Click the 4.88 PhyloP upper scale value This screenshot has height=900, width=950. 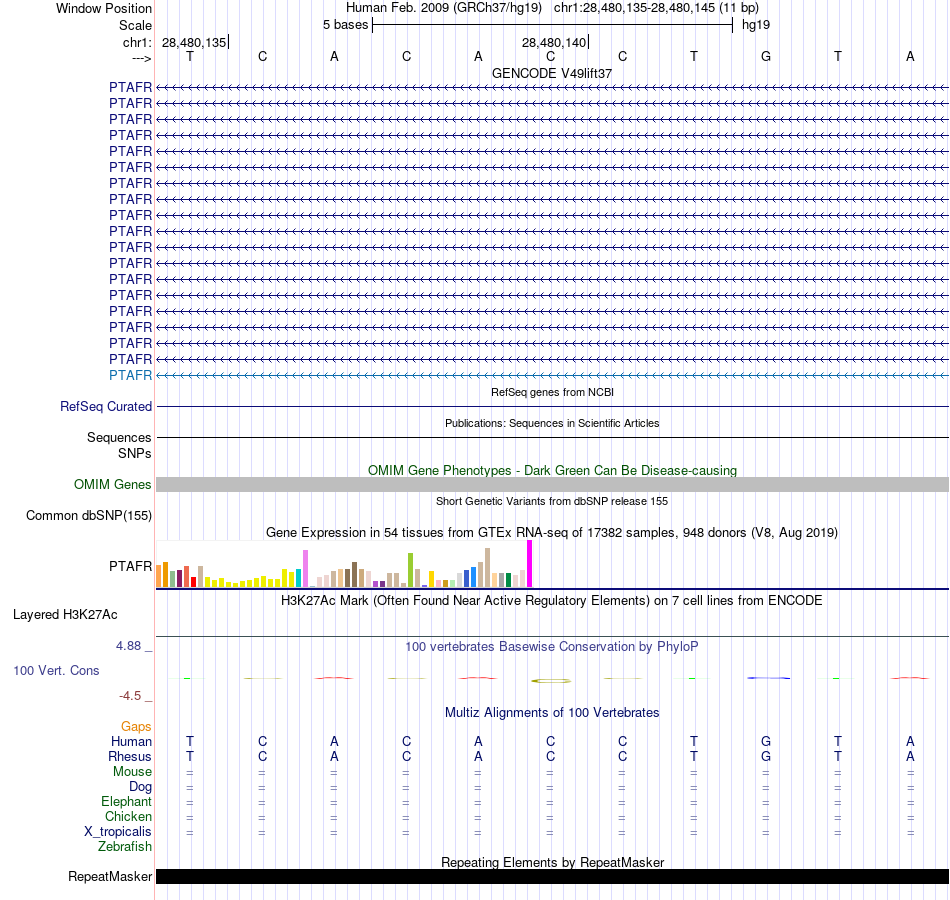click(128, 646)
